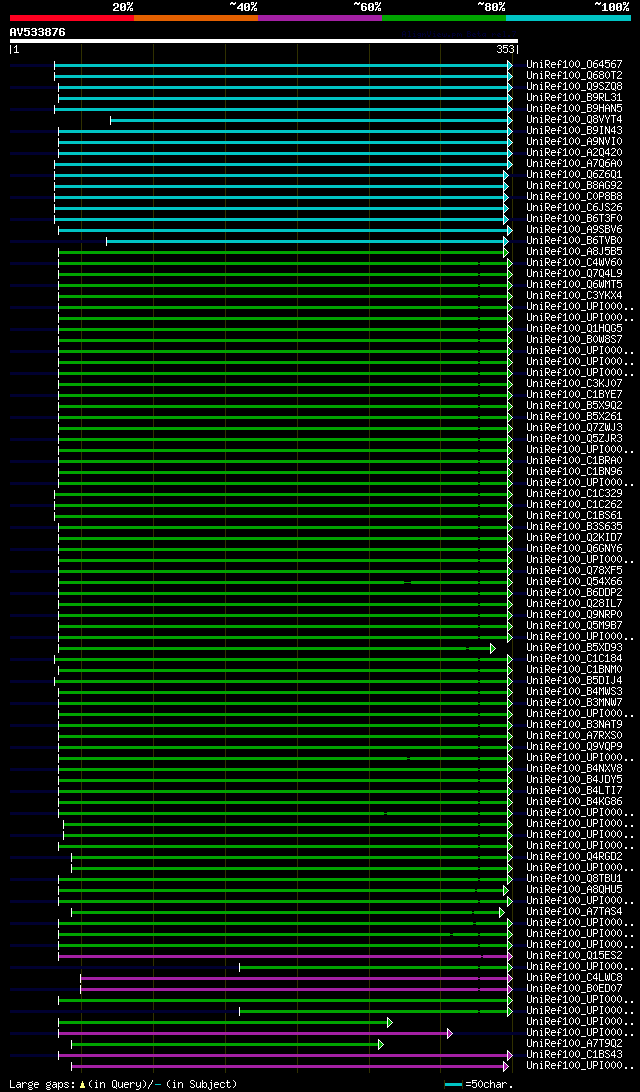Select label UniRef100_C1BYE7
Image resolution: width=640 pixels, height=1092 pixels.
[575, 395]
